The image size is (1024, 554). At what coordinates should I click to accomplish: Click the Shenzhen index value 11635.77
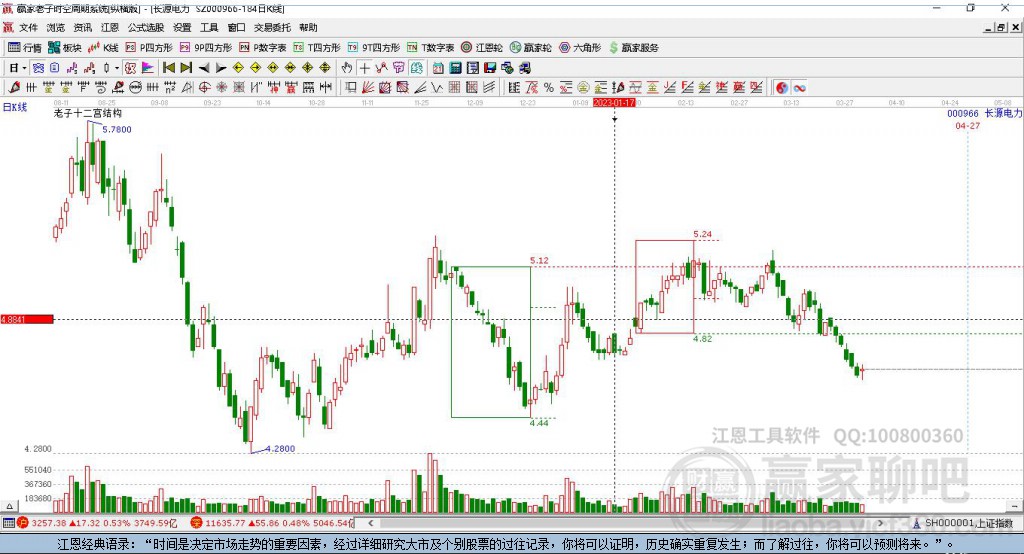(225, 523)
